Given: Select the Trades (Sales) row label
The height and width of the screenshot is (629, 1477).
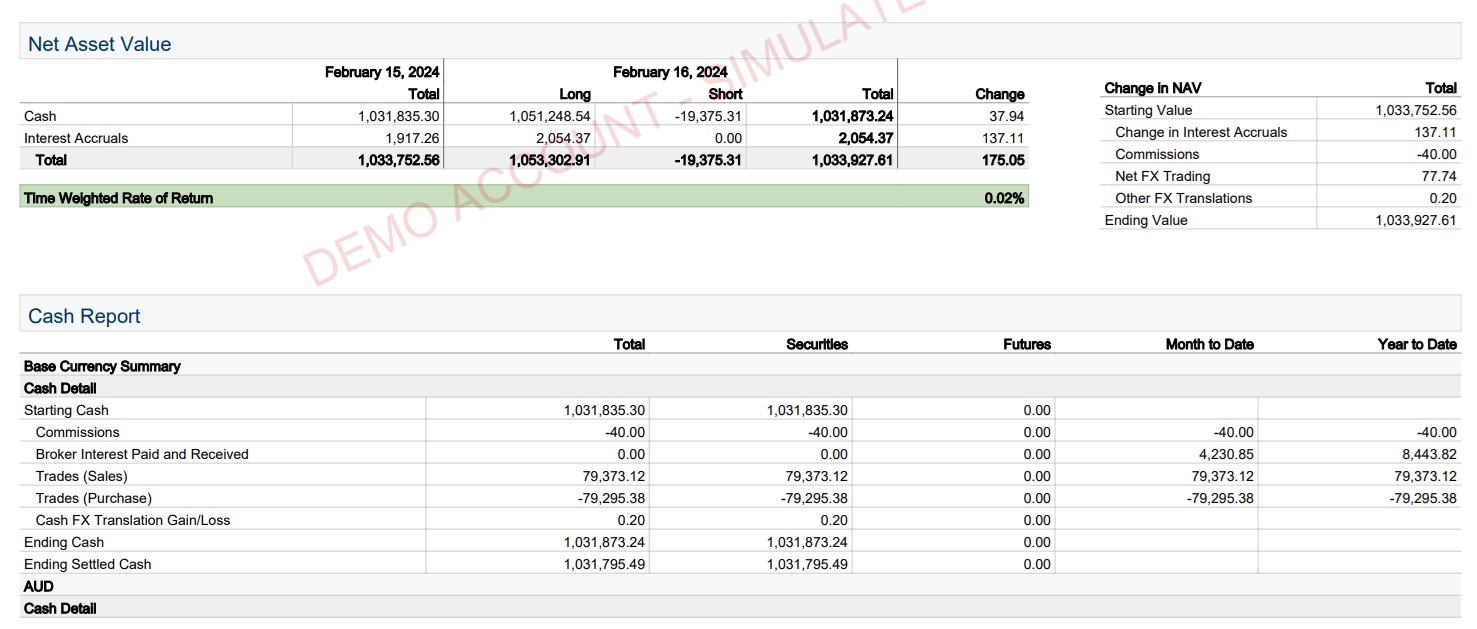Looking at the screenshot, I should point(82,476).
